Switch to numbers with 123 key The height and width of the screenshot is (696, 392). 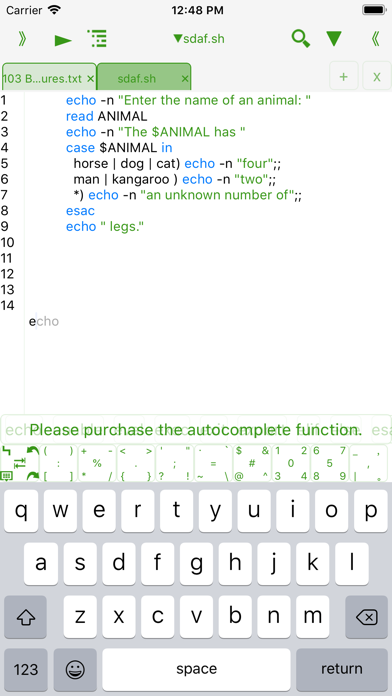[26, 669]
